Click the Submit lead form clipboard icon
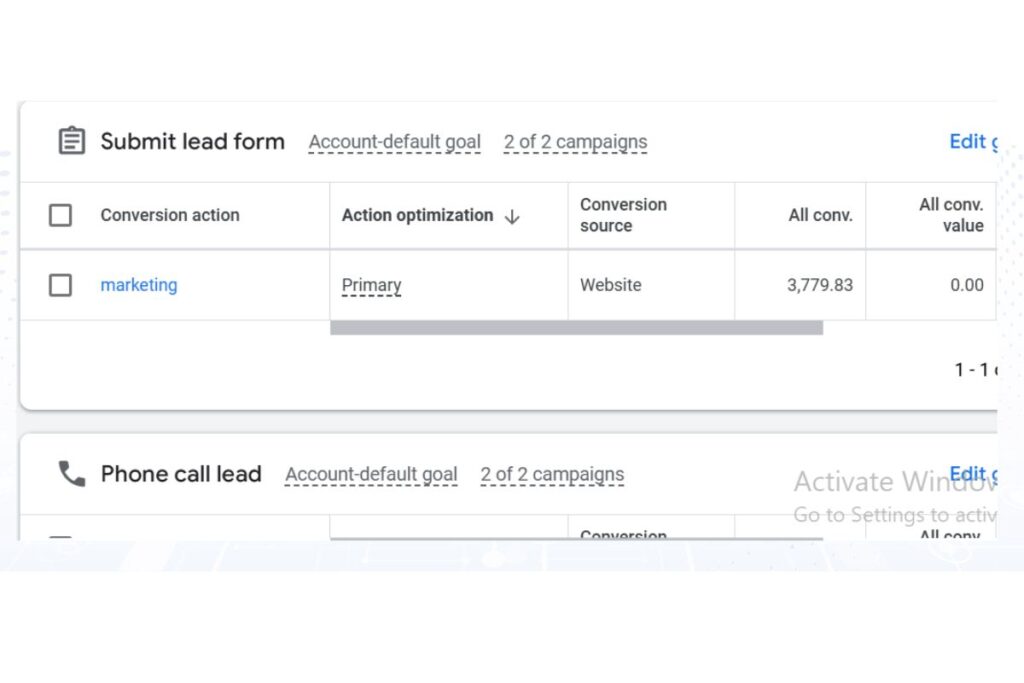1024x683 pixels. [72, 141]
